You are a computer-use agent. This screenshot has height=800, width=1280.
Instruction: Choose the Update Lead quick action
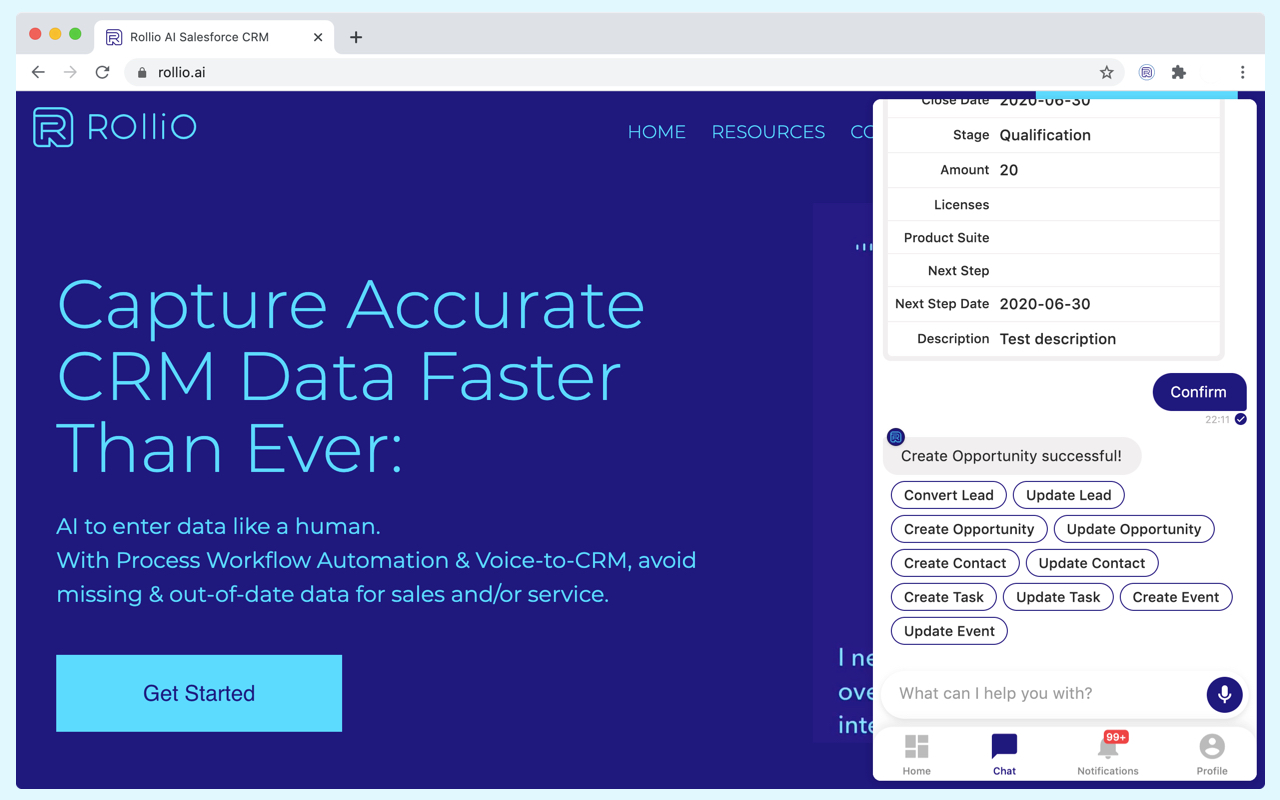click(x=1069, y=495)
